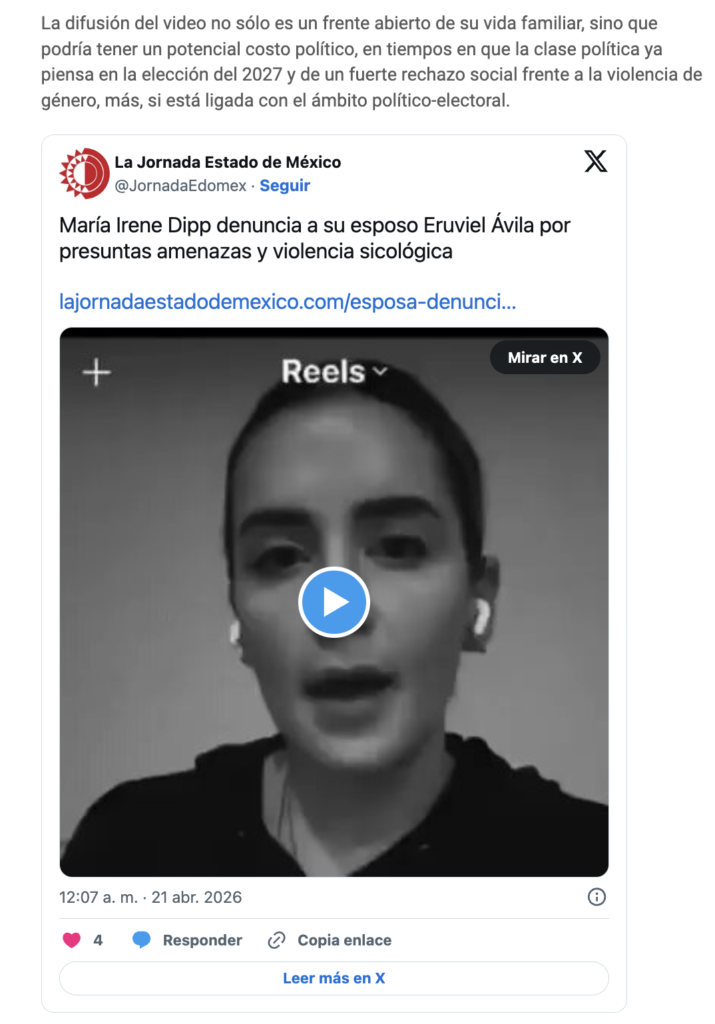The height and width of the screenshot is (1024, 715).
Task: Select the Copia enlace text
Action: pos(345,940)
